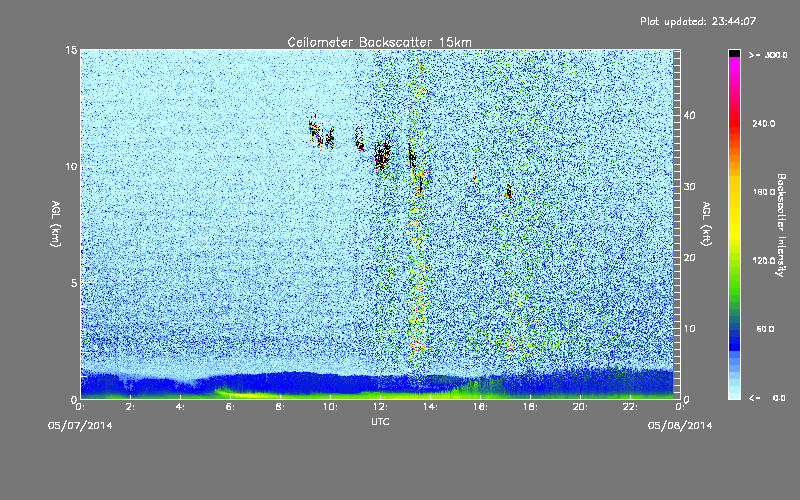Click the '60.0' colorbar label
Screen dimensions: 800x500
click(765, 329)
